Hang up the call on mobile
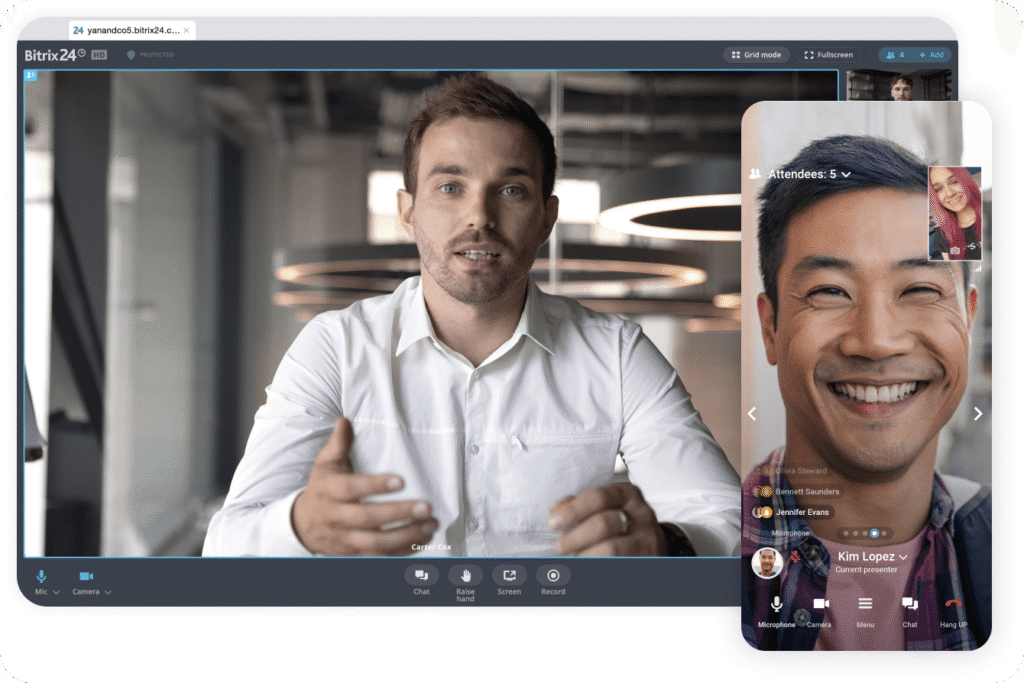1024x683 pixels. [953, 605]
